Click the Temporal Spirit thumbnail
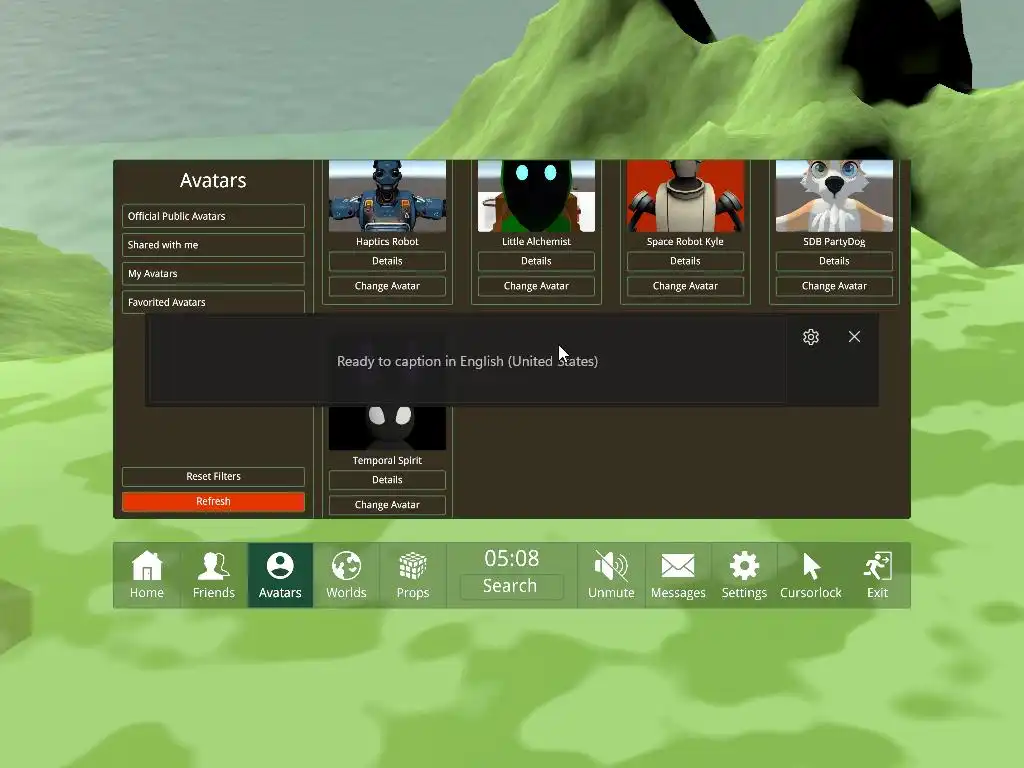 (x=387, y=428)
